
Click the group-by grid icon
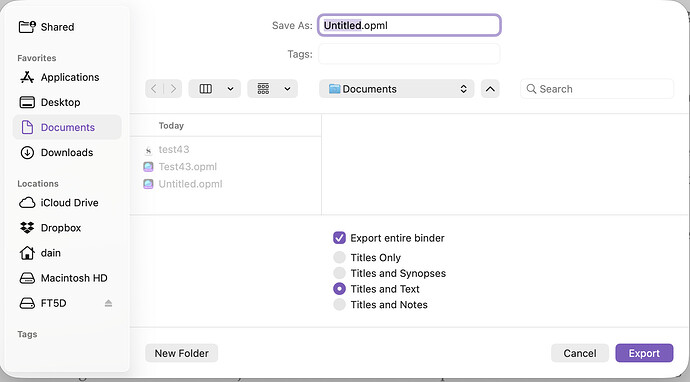263,88
